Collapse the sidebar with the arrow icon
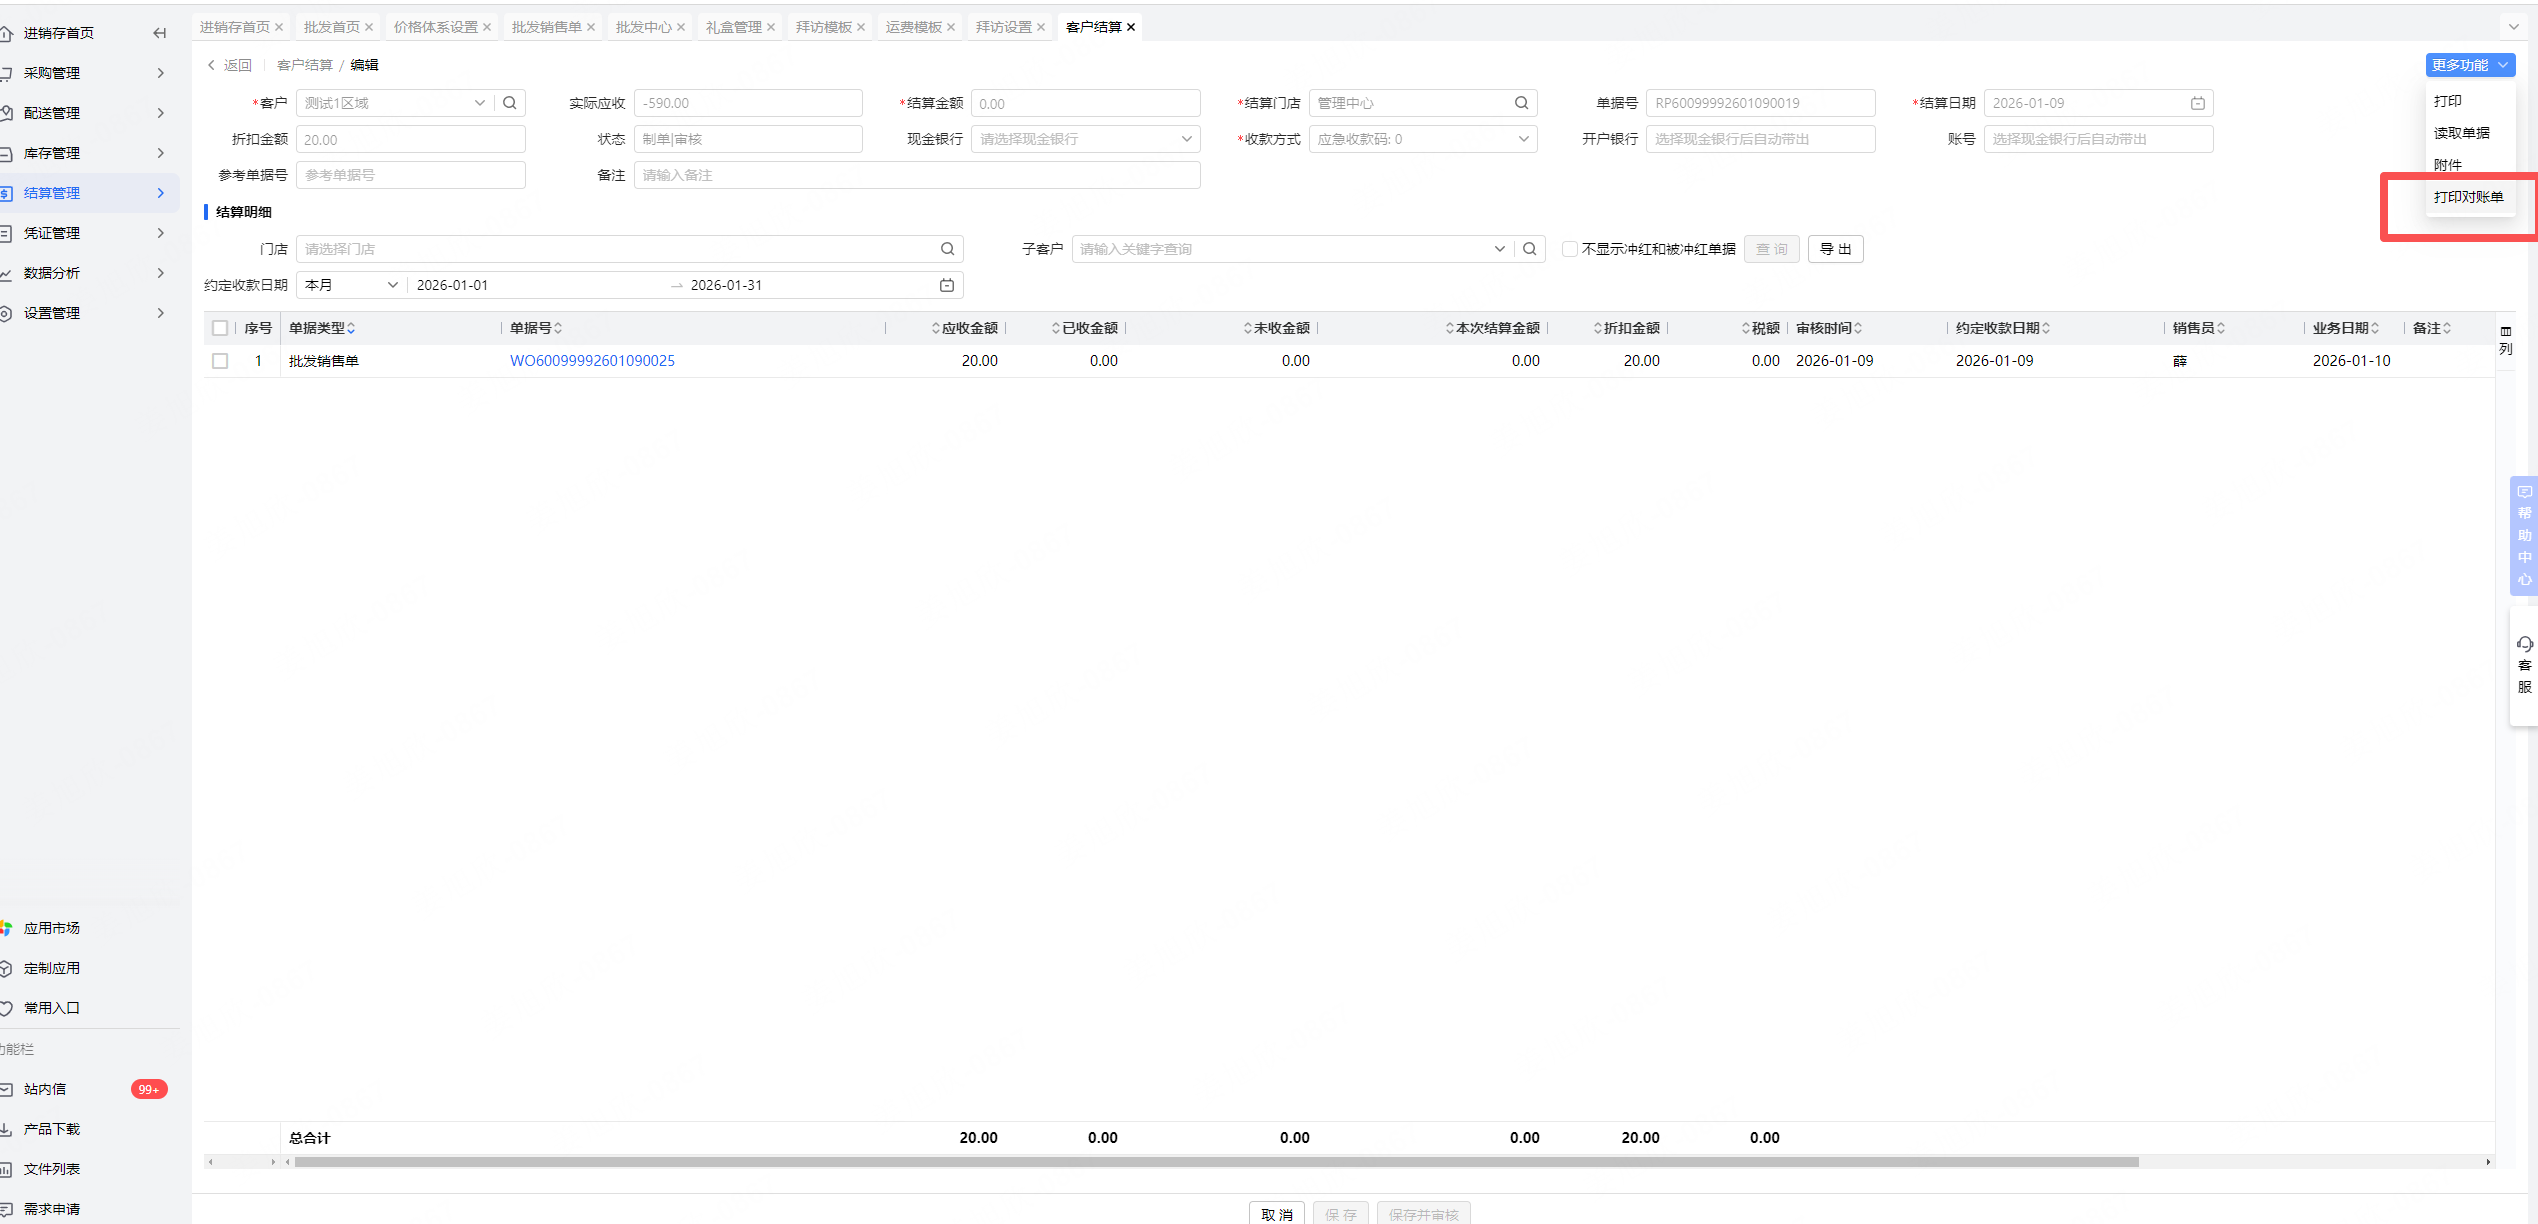Screen dimensions: 2538x1224 tap(159, 33)
